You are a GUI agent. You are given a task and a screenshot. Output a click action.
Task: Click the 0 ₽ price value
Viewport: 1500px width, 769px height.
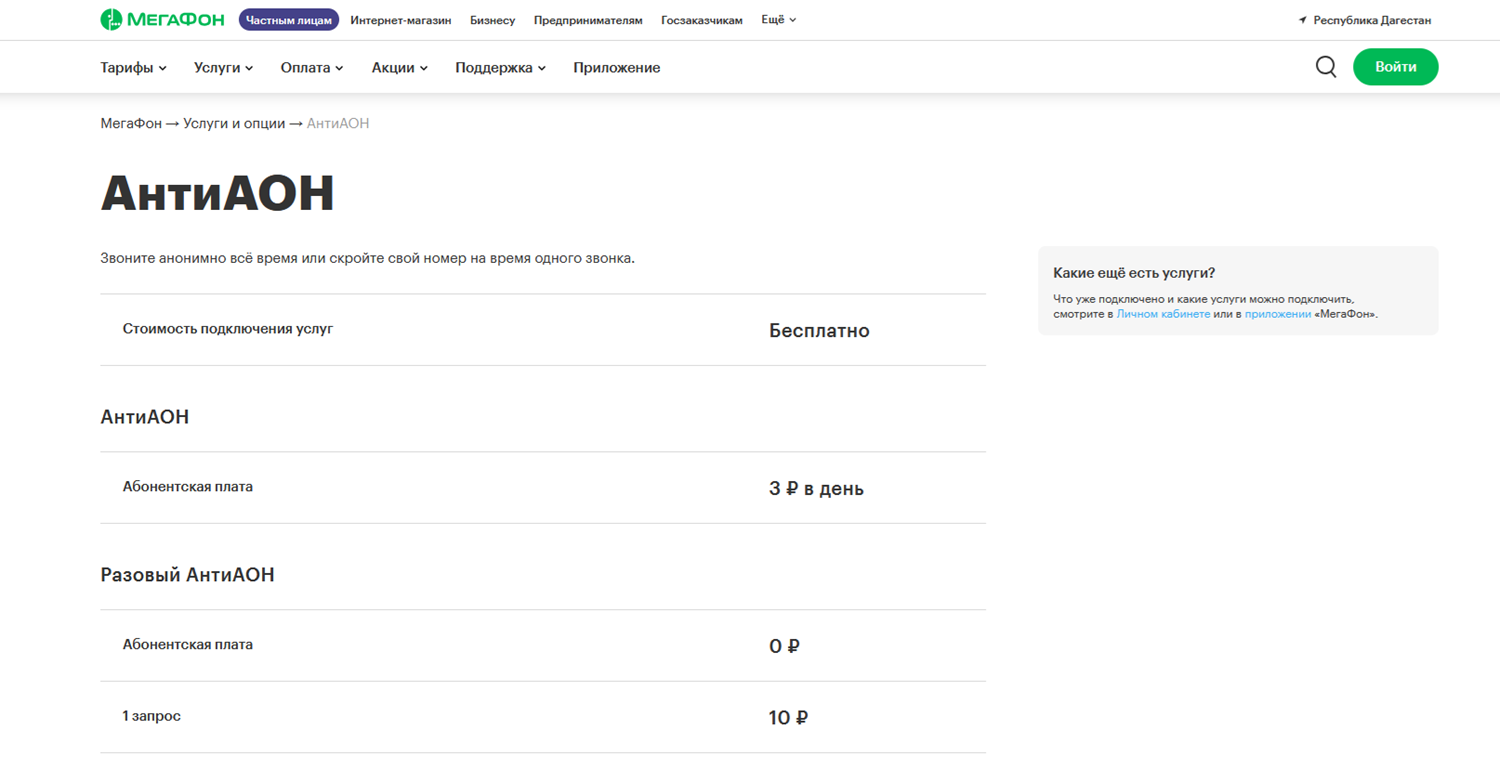tap(784, 647)
